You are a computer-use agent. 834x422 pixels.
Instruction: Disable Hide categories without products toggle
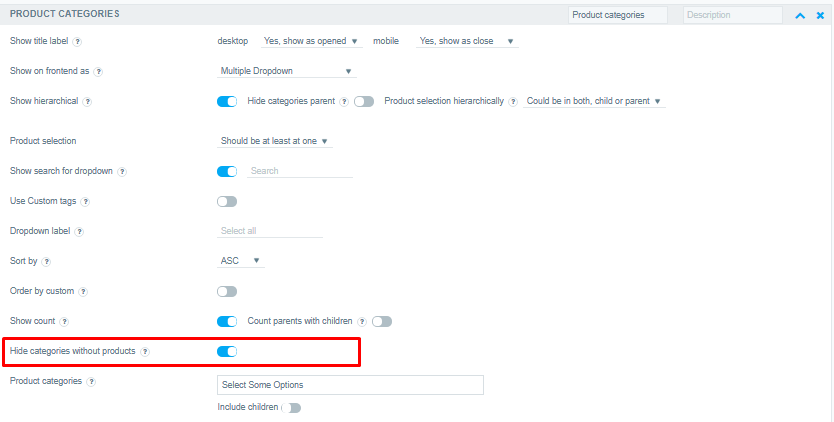pyautogui.click(x=227, y=351)
